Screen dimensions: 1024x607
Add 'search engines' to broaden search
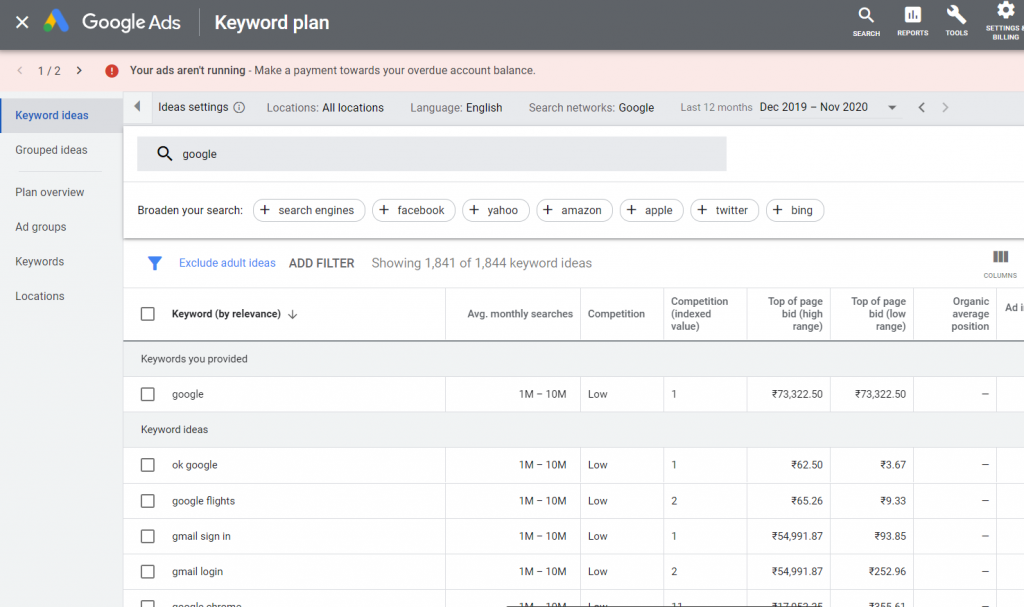click(309, 210)
